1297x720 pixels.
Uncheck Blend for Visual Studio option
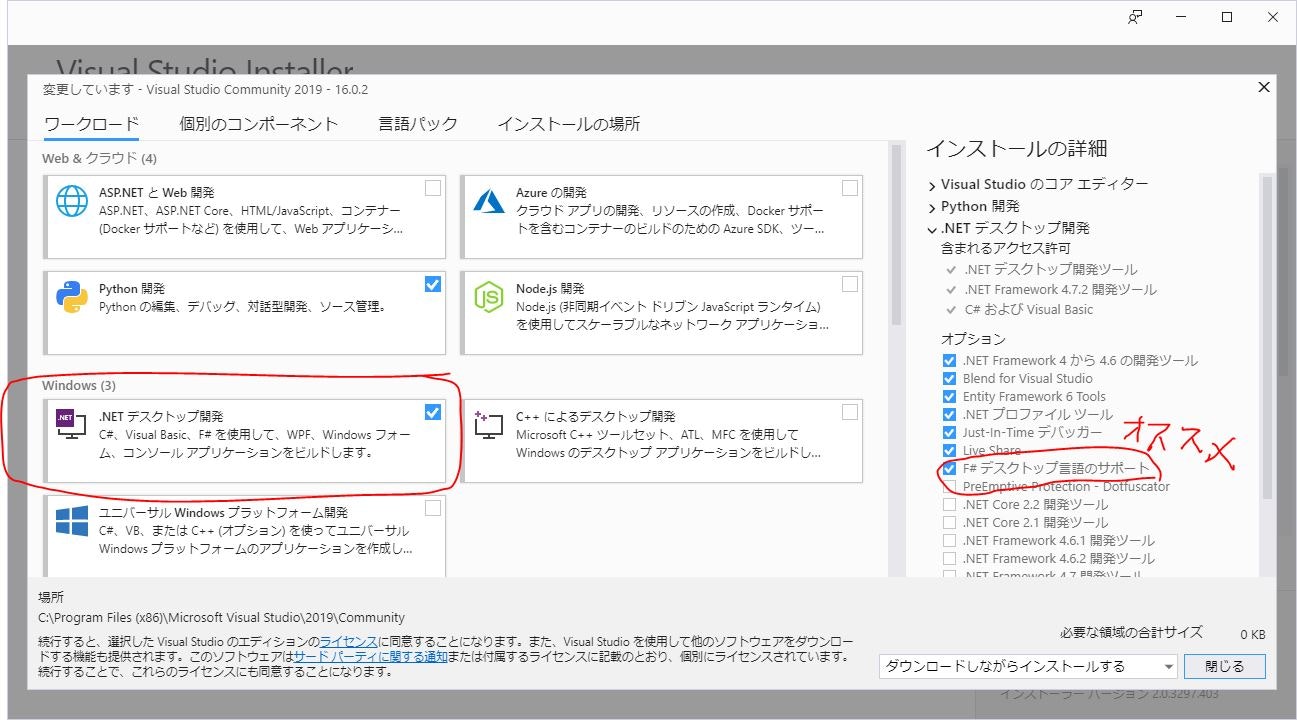(x=949, y=378)
